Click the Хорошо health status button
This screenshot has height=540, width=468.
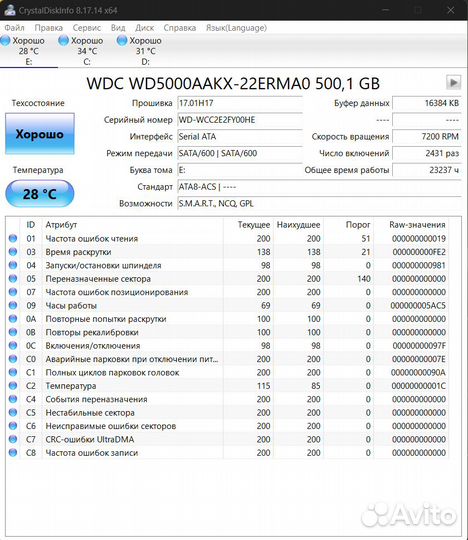(40, 134)
